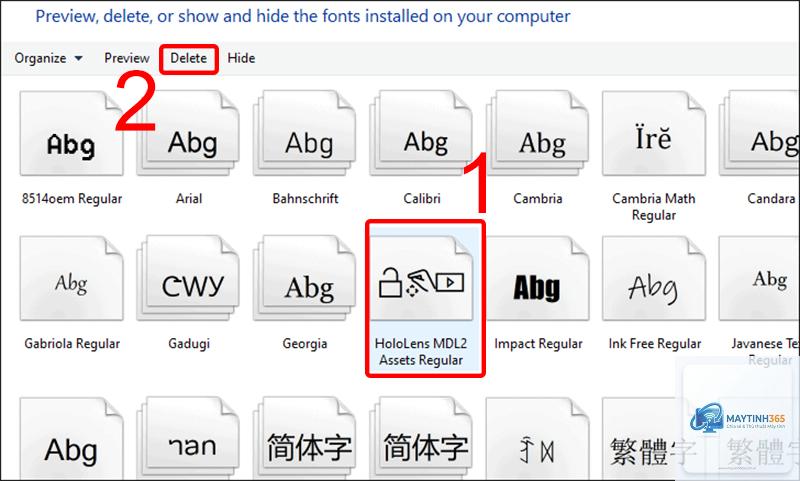Select the Simplified Chinese font icon below HoloLens
Image resolution: width=800 pixels, height=481 pixels.
(421, 439)
